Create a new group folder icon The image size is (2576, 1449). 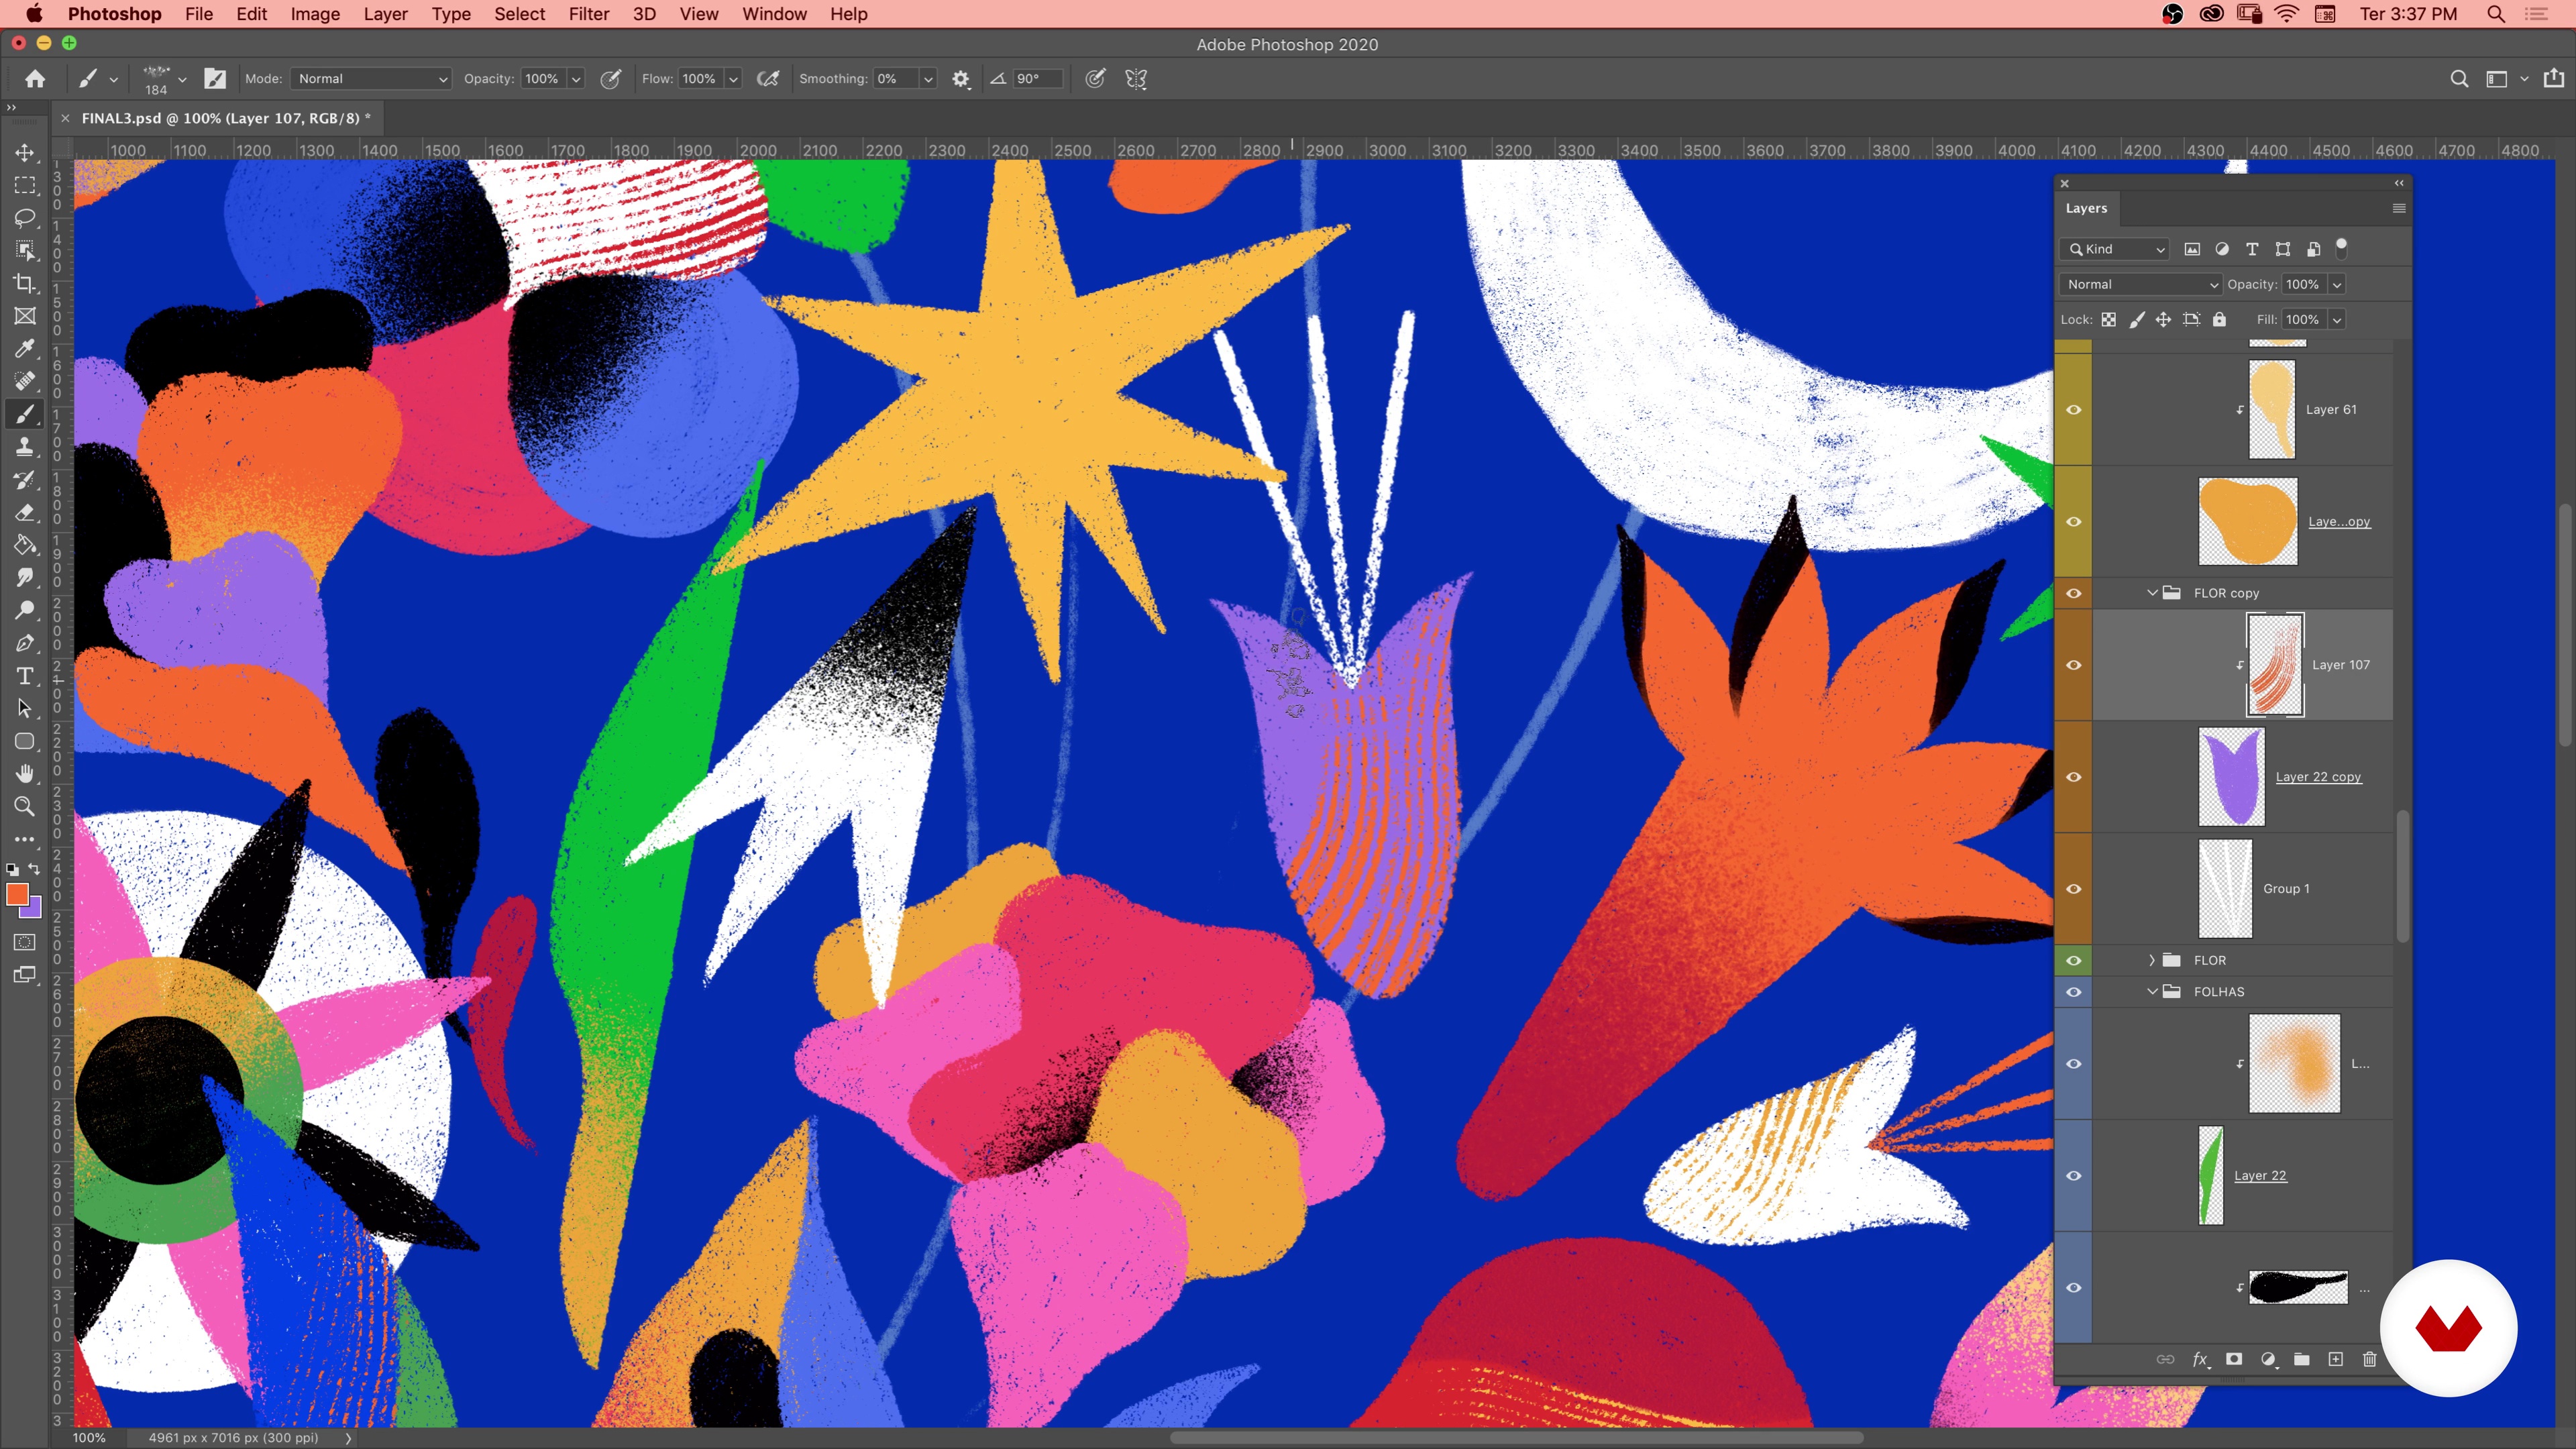pos(2302,1359)
